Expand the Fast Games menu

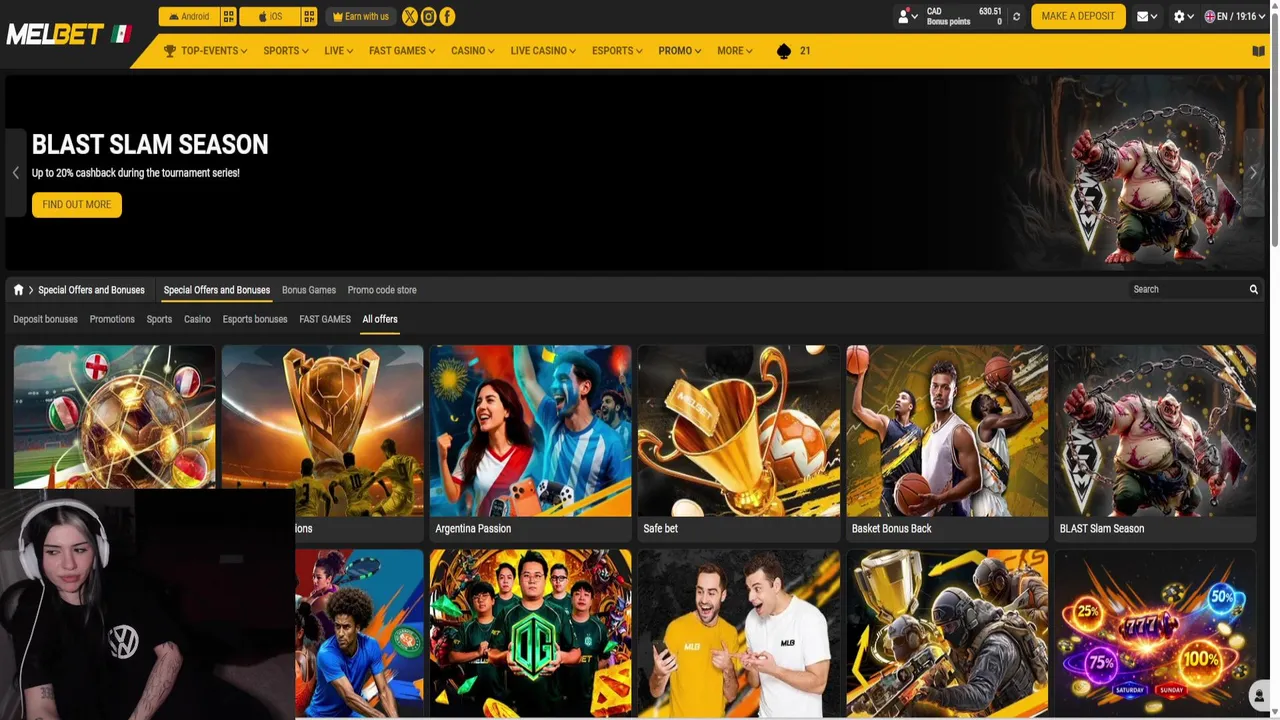point(402,51)
